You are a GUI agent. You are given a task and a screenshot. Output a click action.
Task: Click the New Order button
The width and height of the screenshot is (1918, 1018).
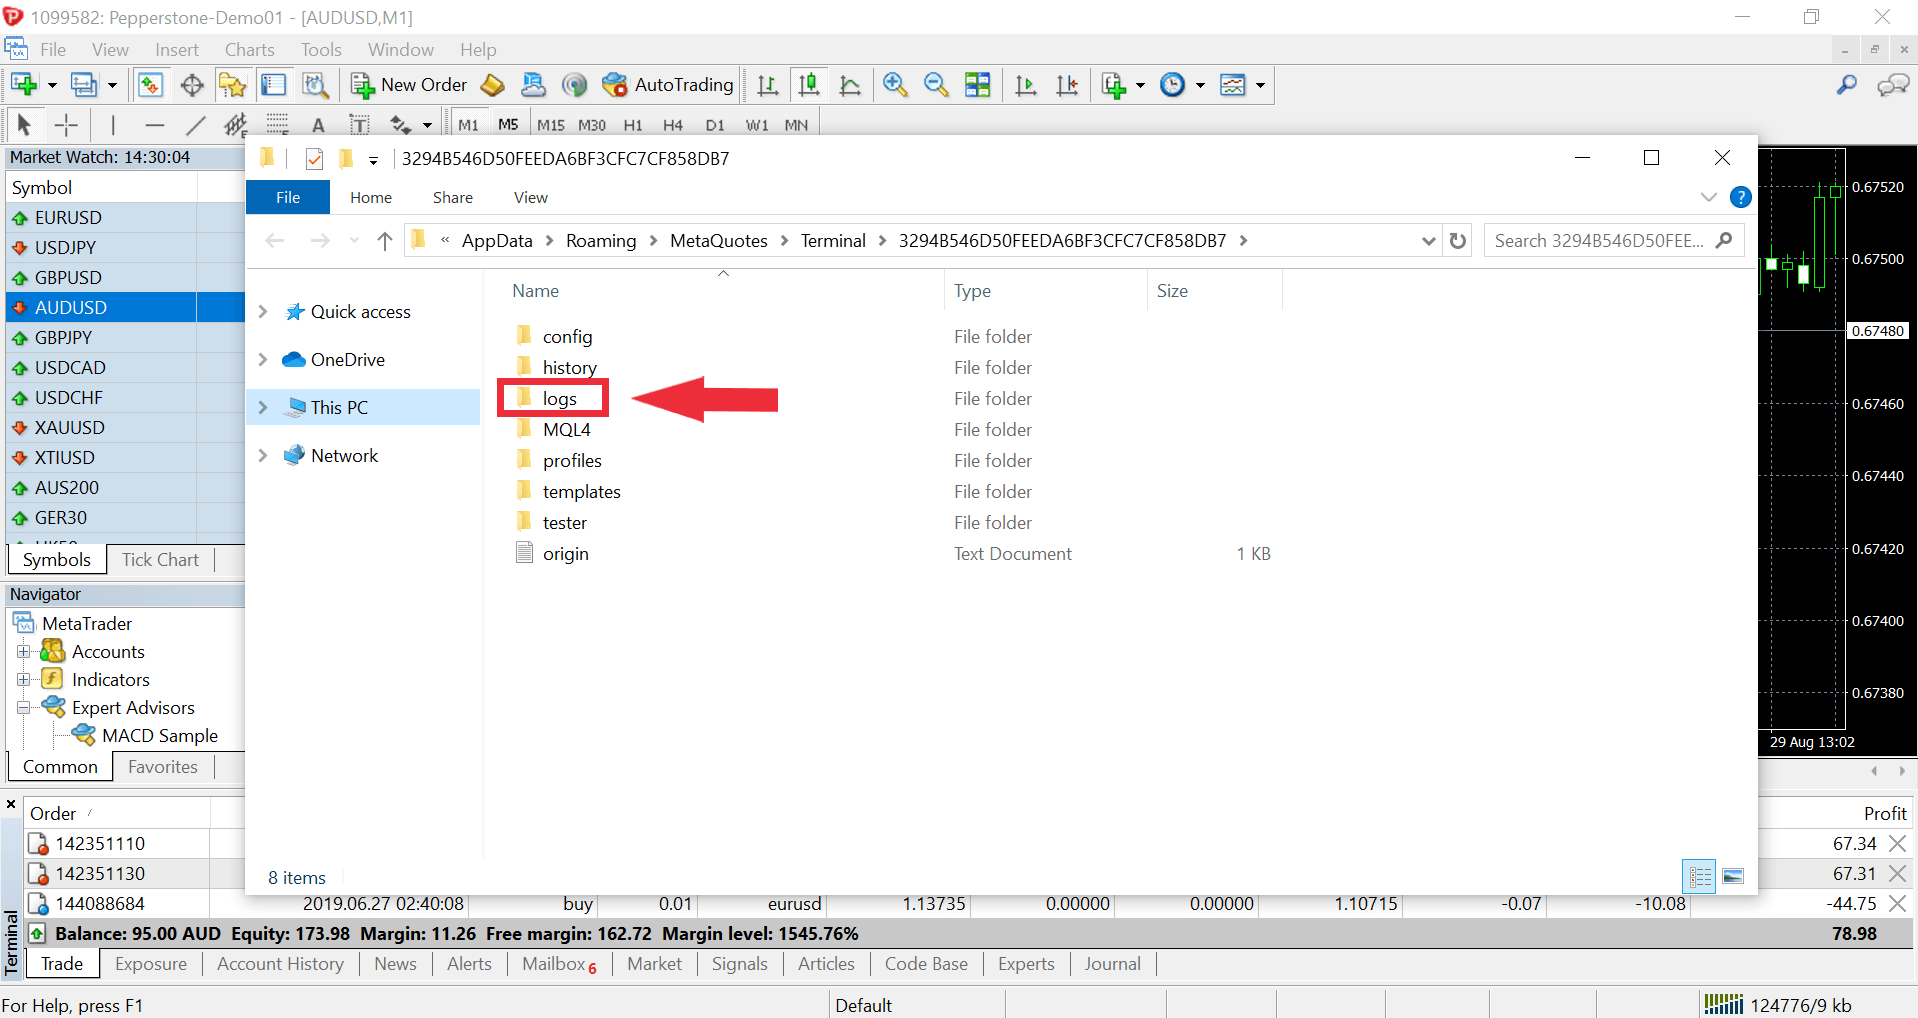pyautogui.click(x=409, y=85)
